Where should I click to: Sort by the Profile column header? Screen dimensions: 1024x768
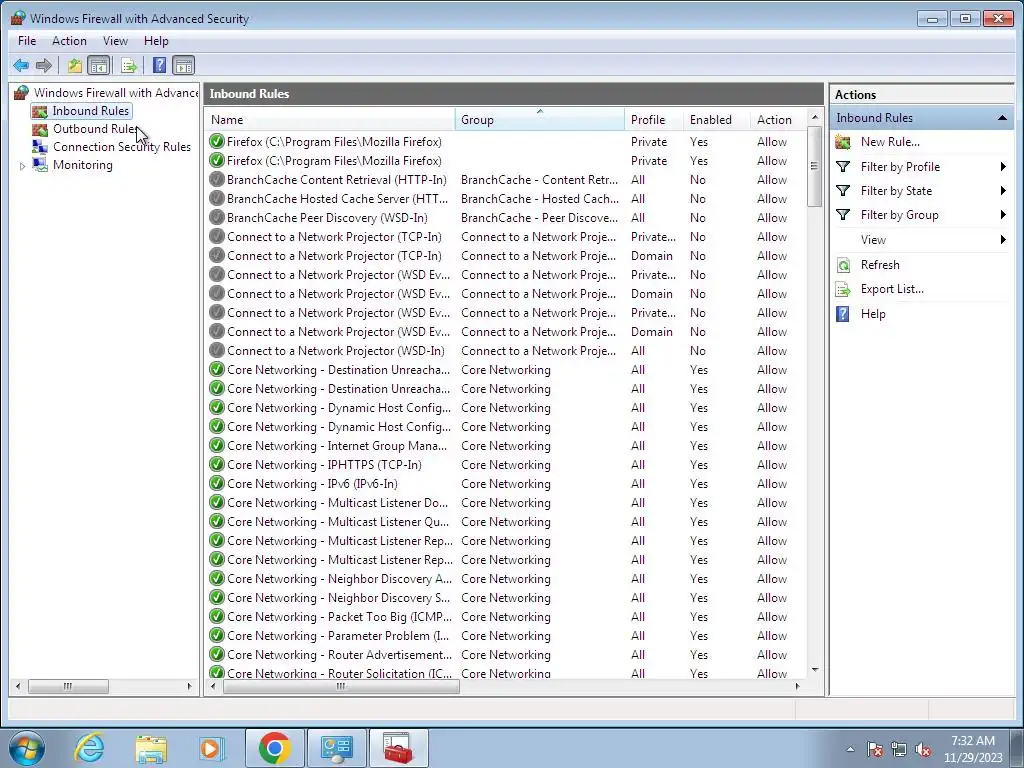(x=654, y=120)
